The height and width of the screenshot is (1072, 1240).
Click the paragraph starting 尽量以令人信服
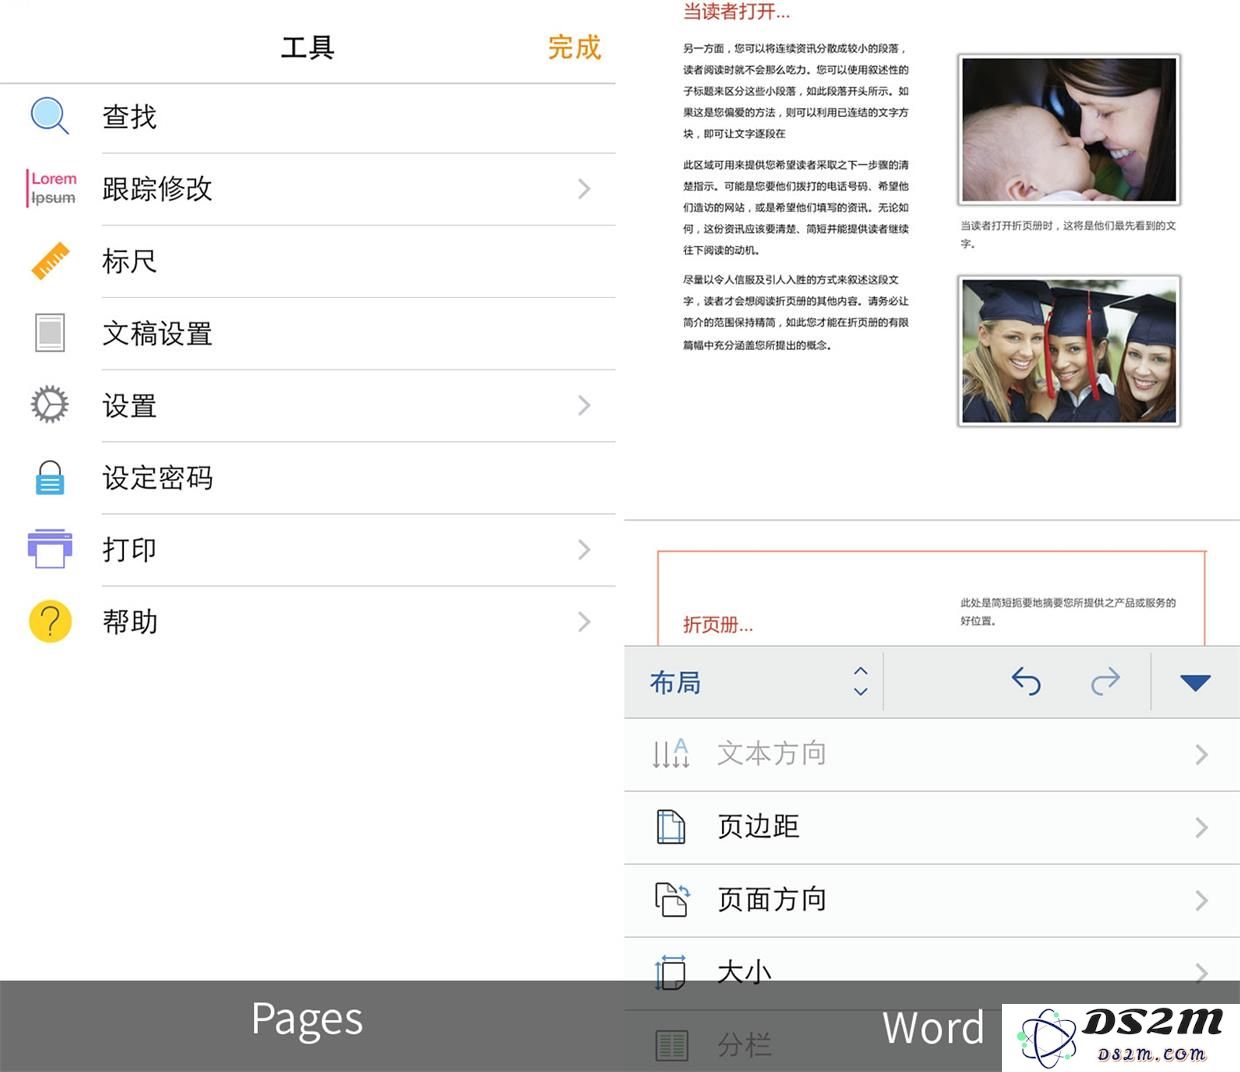pos(796,312)
